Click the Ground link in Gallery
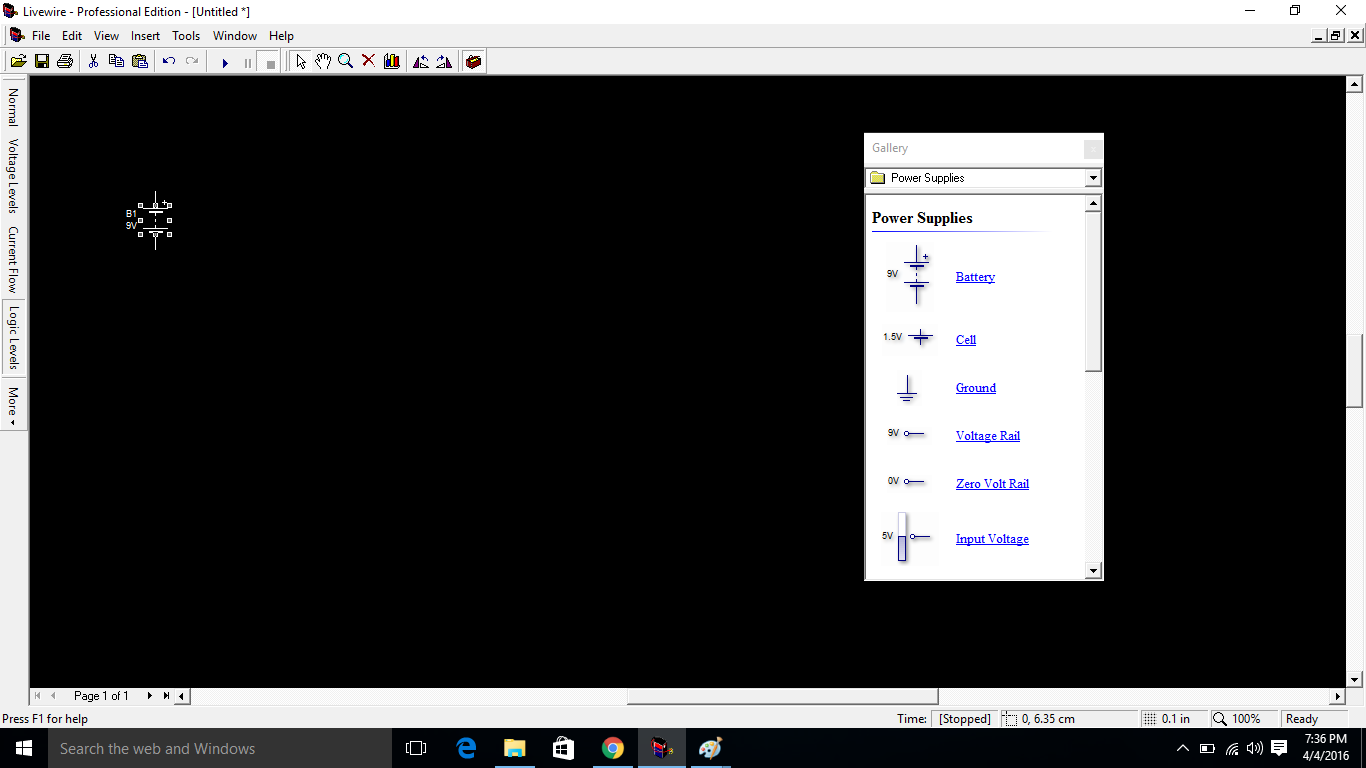Viewport: 1366px width, 768px height. 976,388
